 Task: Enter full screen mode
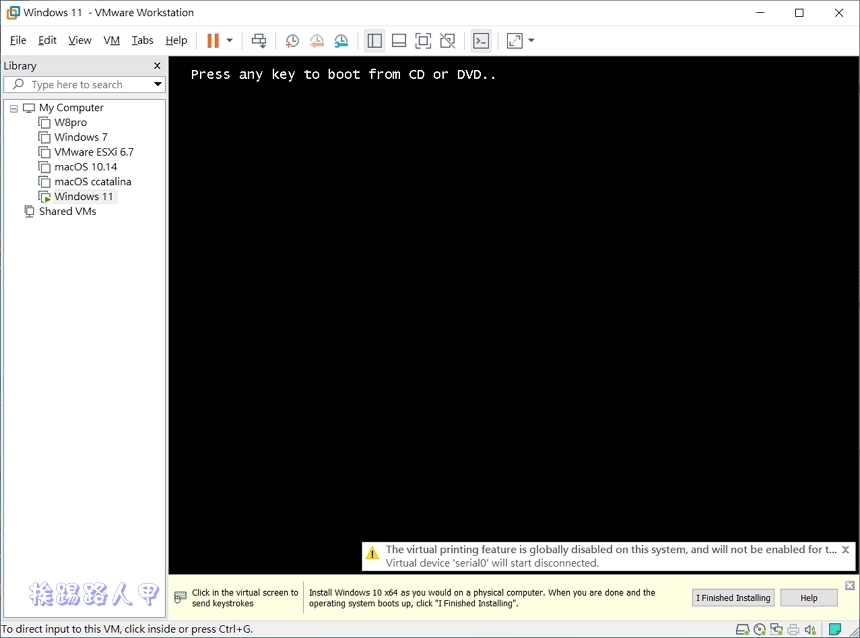click(422, 40)
